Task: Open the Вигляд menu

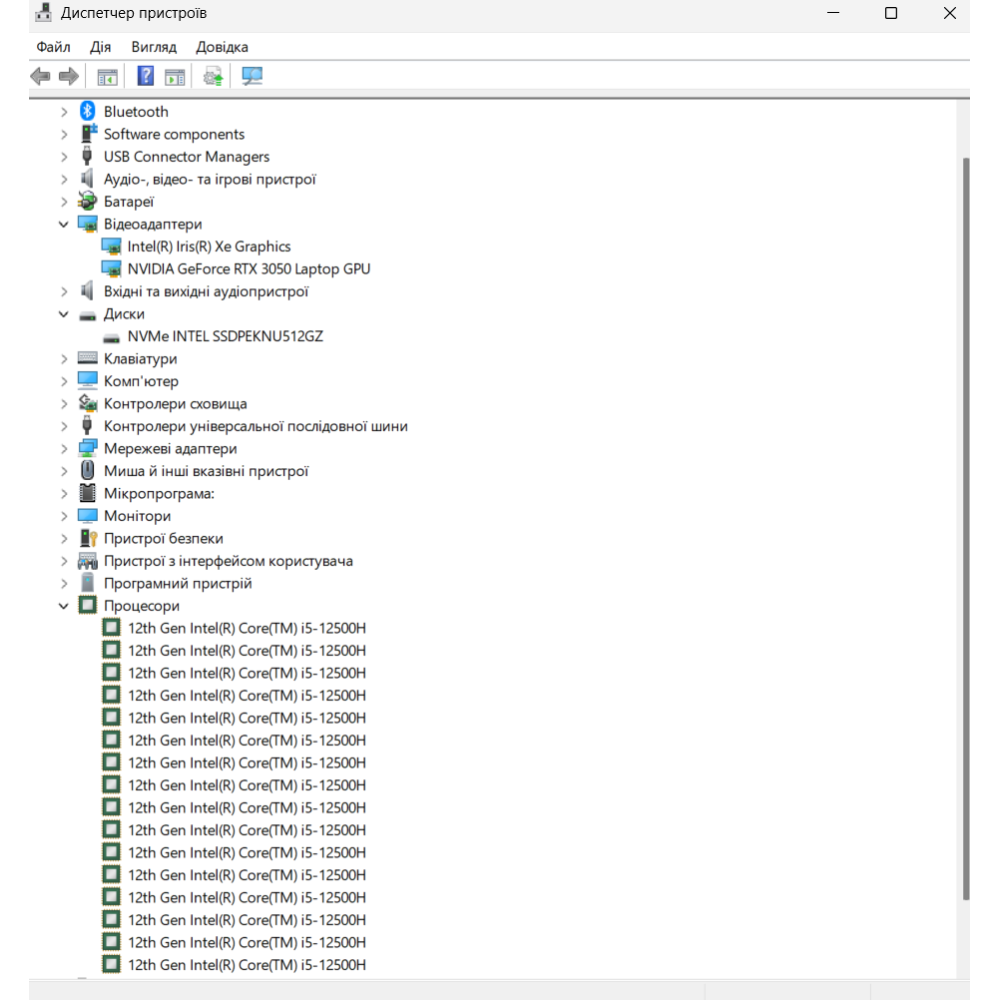Action: [153, 47]
